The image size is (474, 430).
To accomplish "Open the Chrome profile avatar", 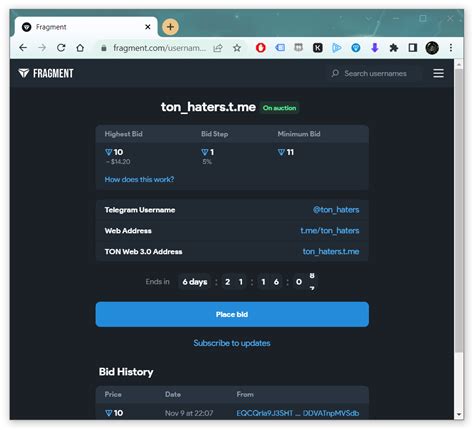I will [x=432, y=48].
